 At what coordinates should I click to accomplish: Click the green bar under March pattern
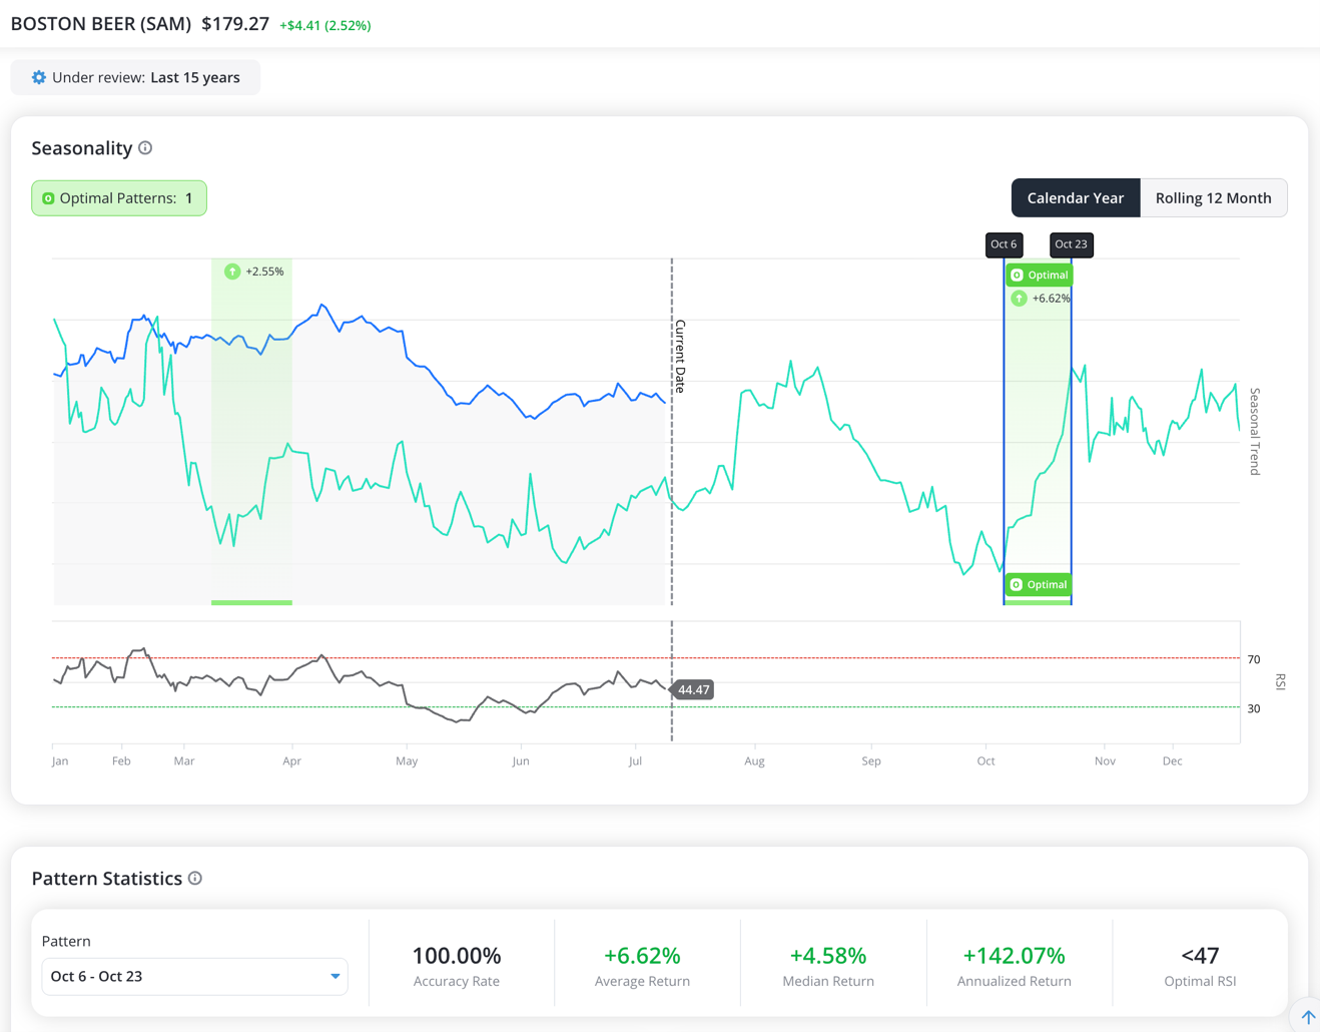point(252,602)
